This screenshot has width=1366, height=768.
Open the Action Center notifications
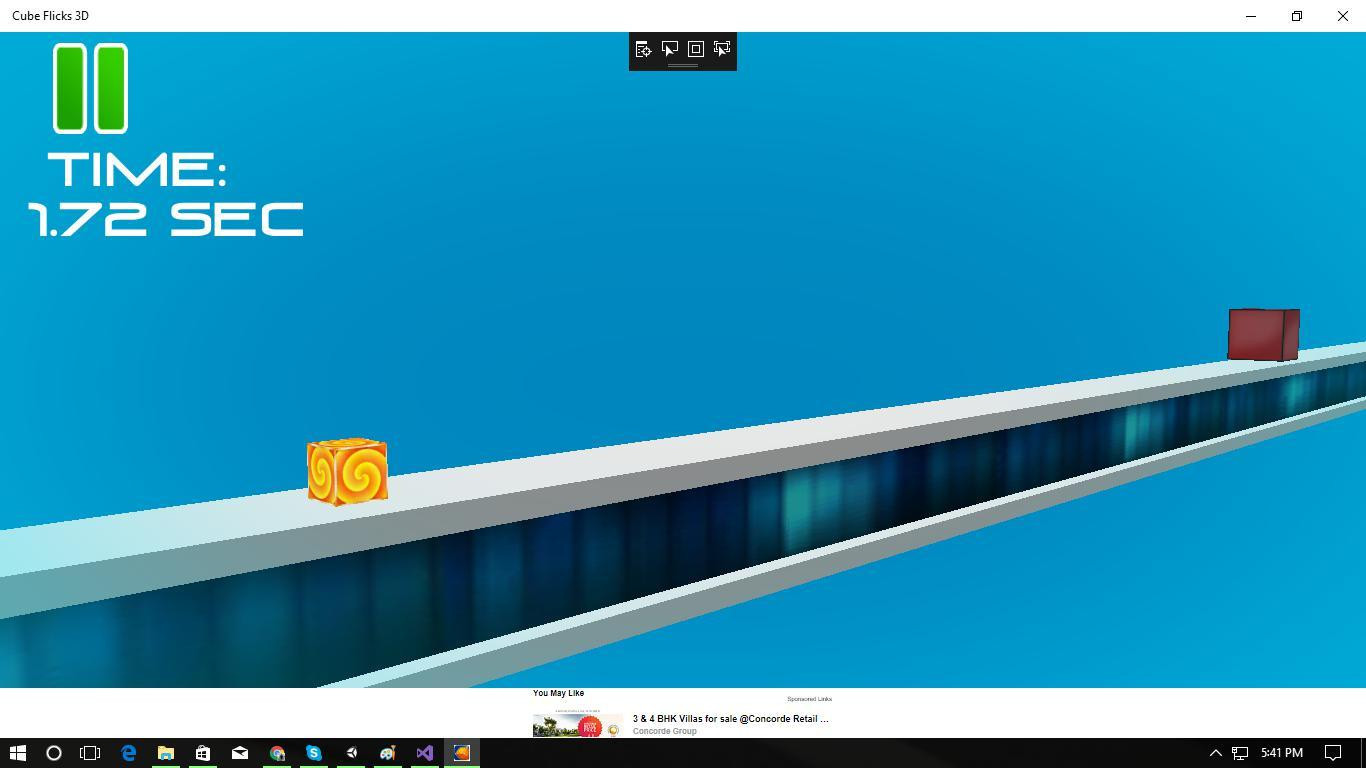[1333, 753]
